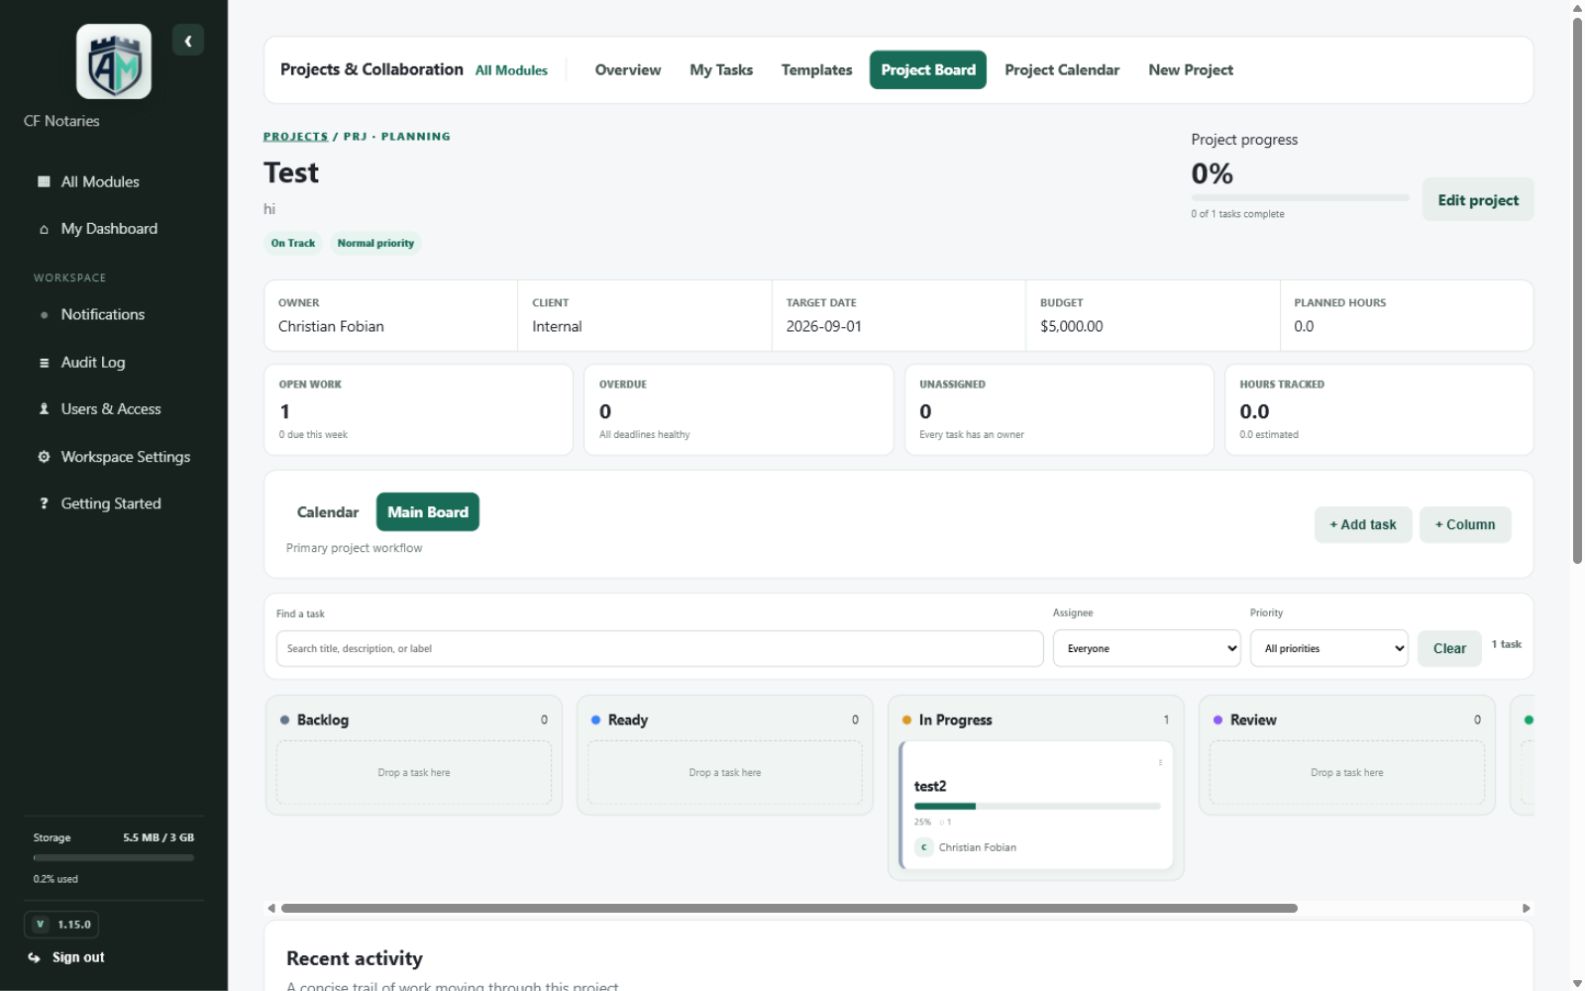The image size is (1585, 991).
Task: Click the Review 'Drop a task here' zone
Action: (1347, 773)
